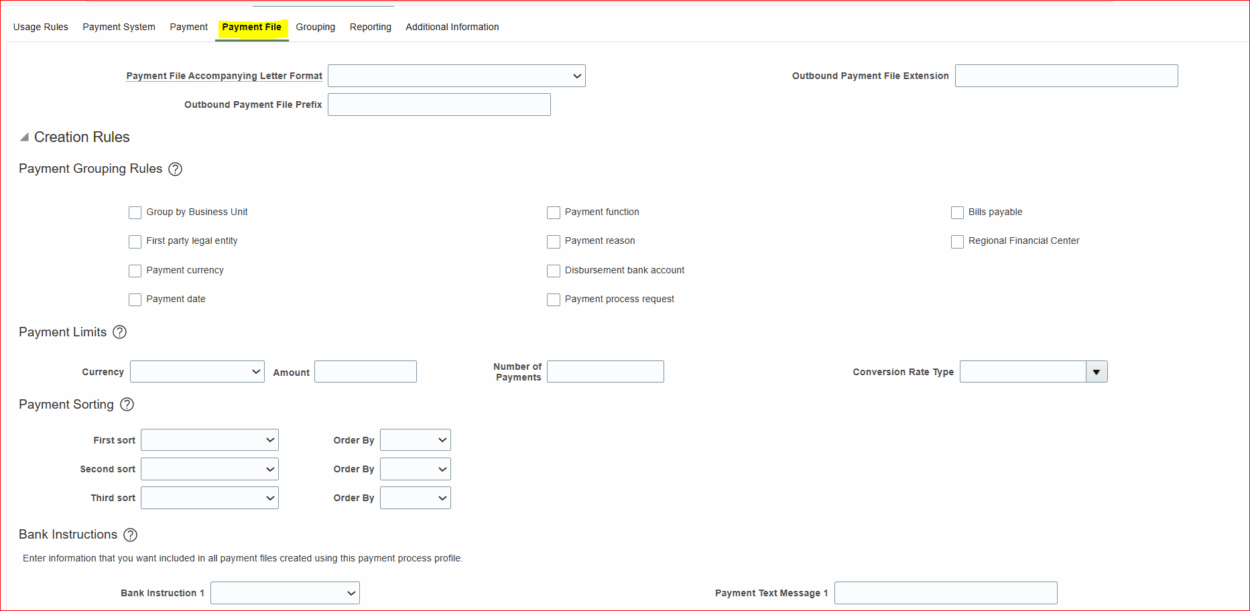The height and width of the screenshot is (611, 1250).
Task: Check First party legal entity grouping
Action: pos(135,241)
